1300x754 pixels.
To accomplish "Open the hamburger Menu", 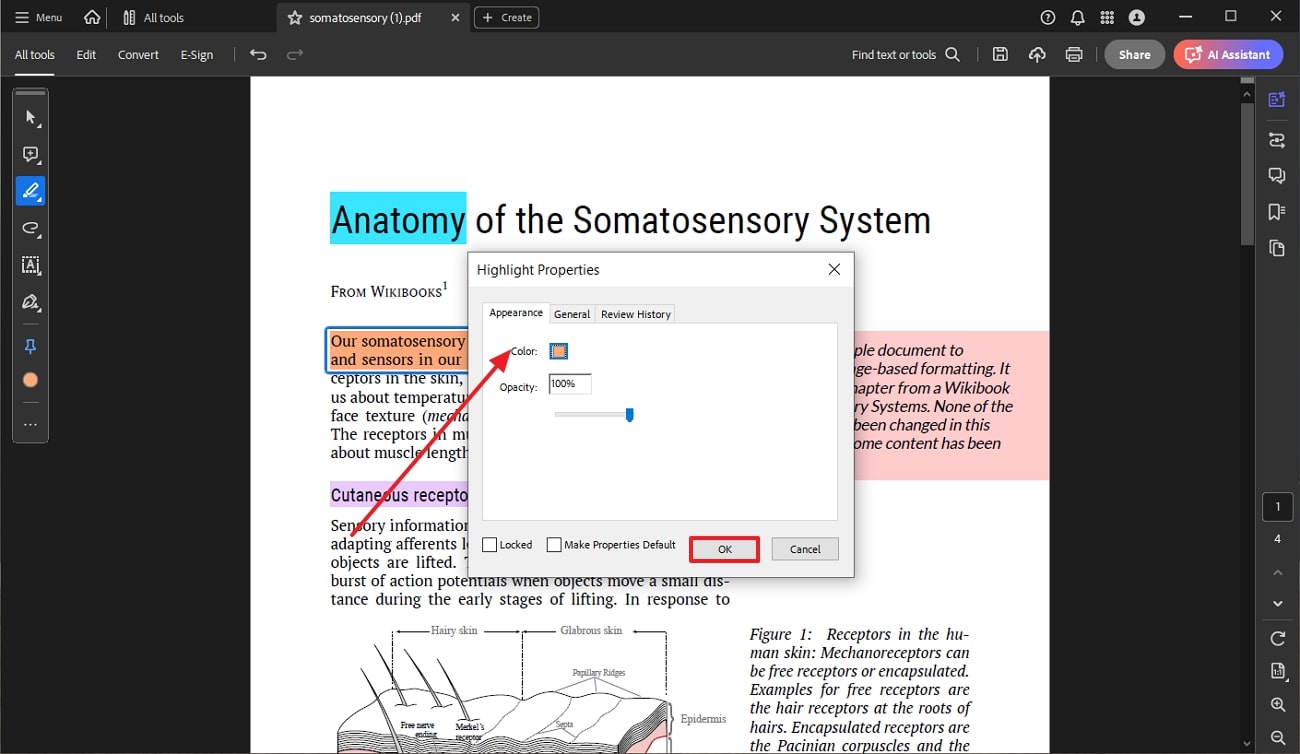I will 38,17.
